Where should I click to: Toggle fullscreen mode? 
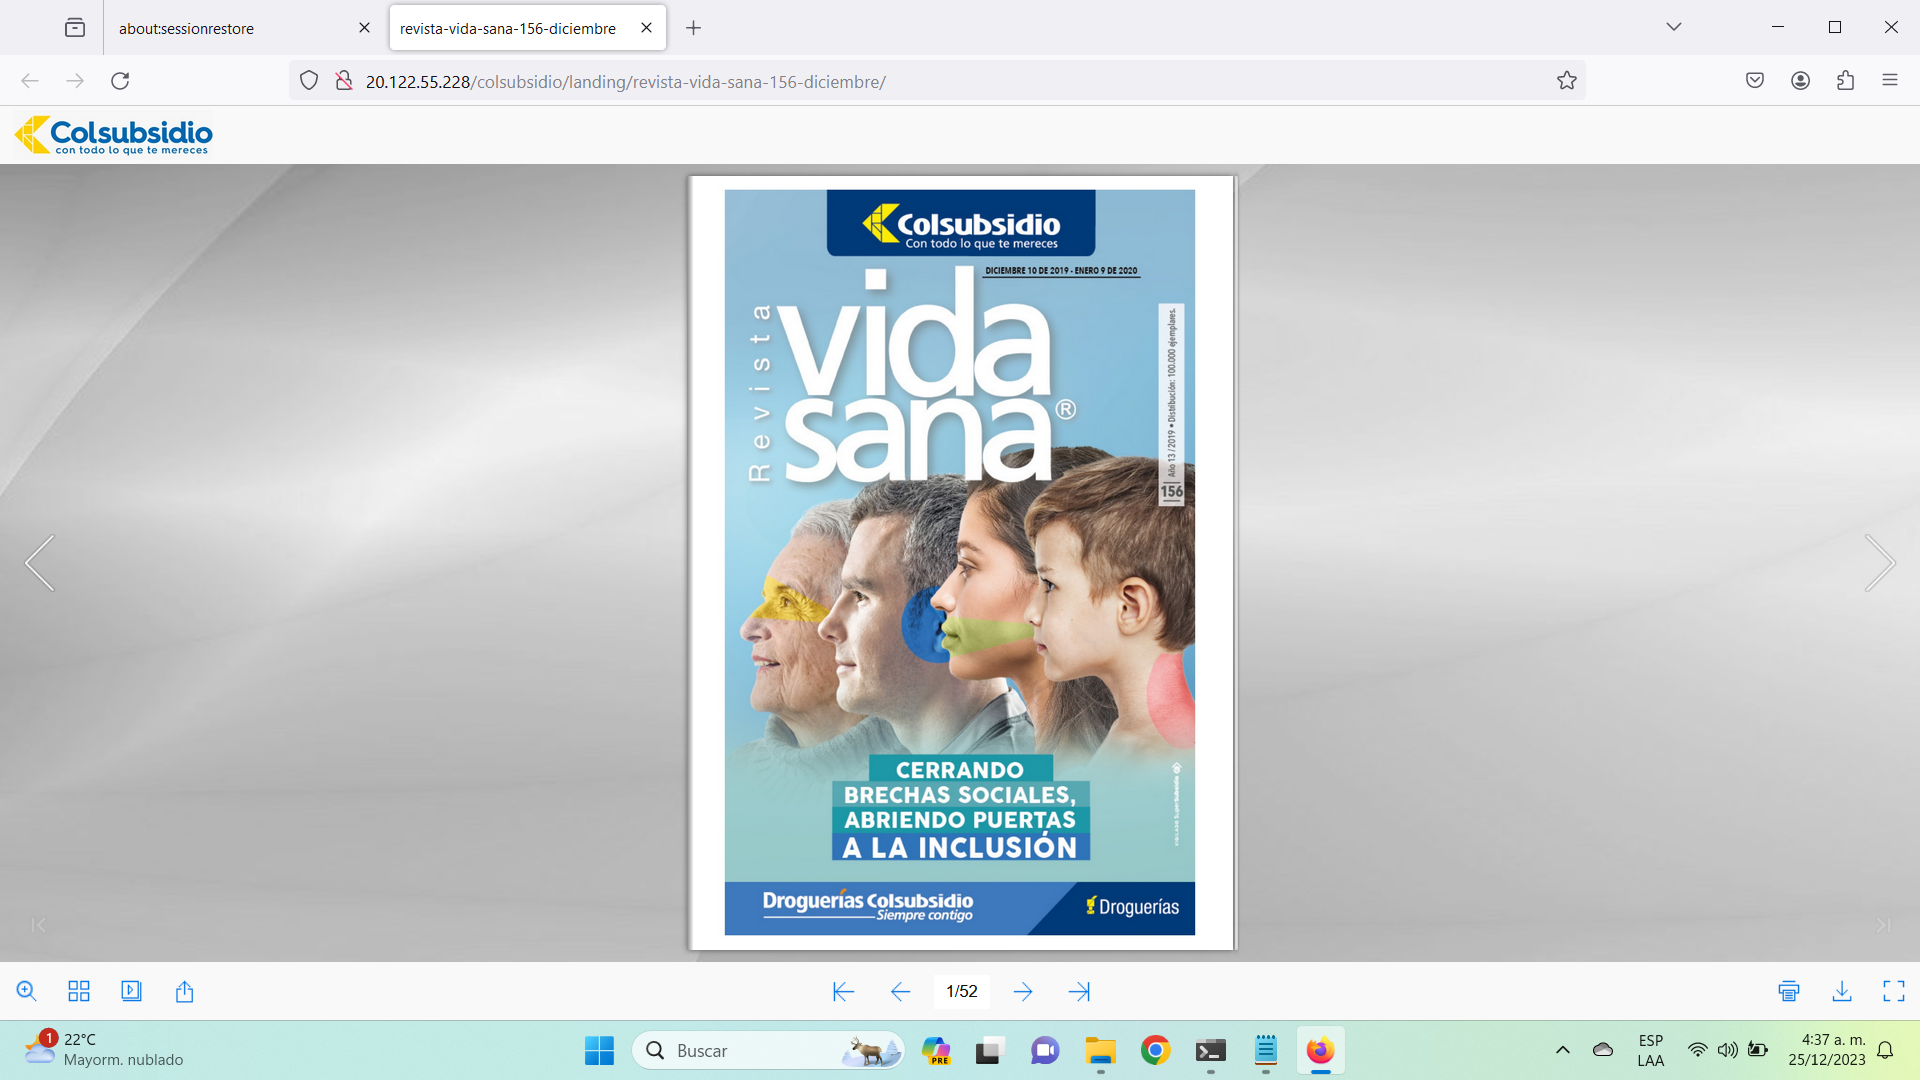pyautogui.click(x=1894, y=991)
